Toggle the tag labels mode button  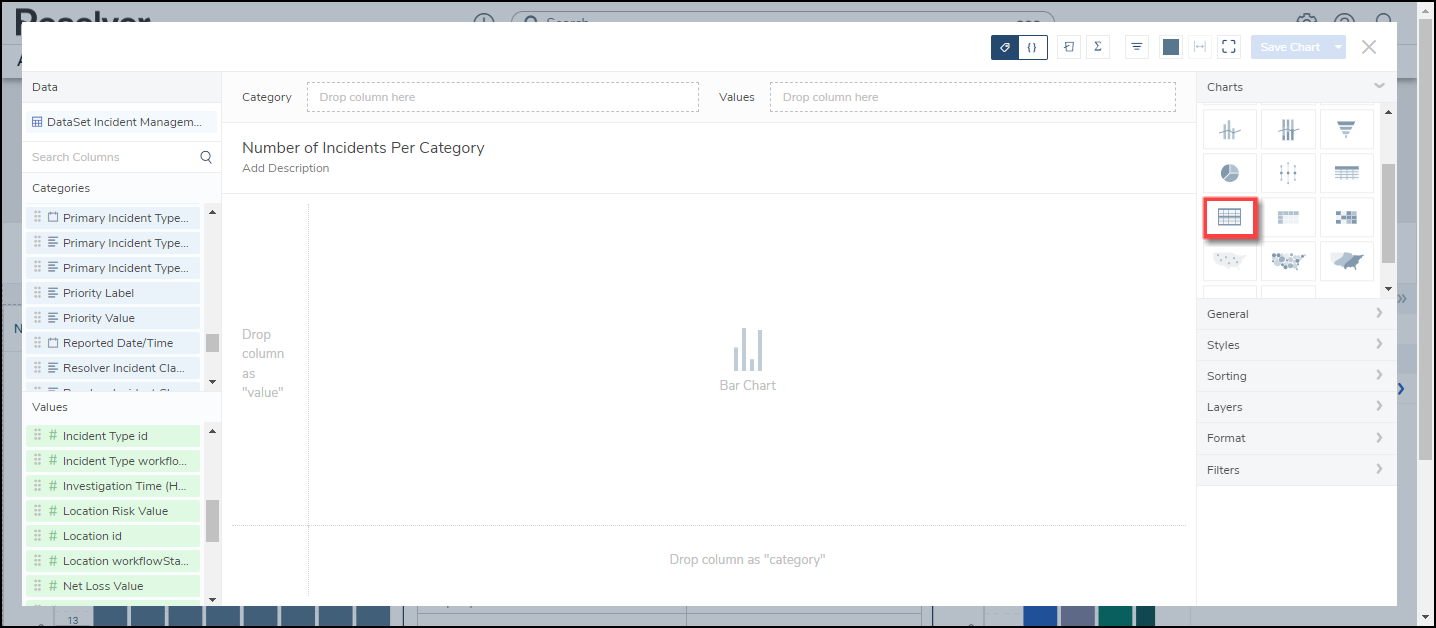tap(1005, 47)
